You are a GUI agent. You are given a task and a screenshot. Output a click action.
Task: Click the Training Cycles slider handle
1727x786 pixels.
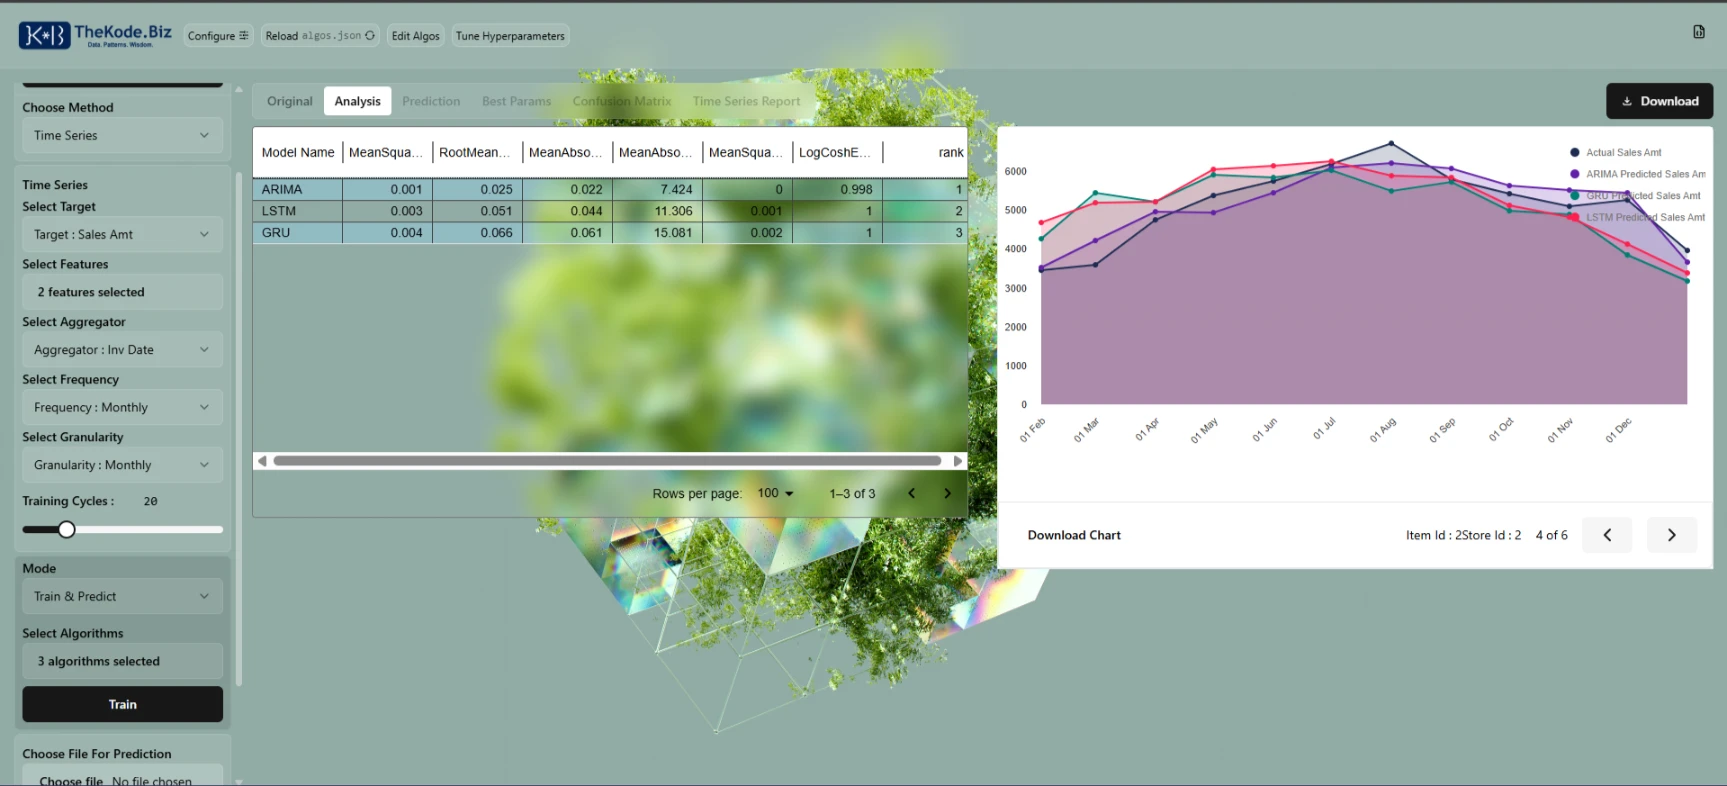pyautogui.click(x=67, y=530)
